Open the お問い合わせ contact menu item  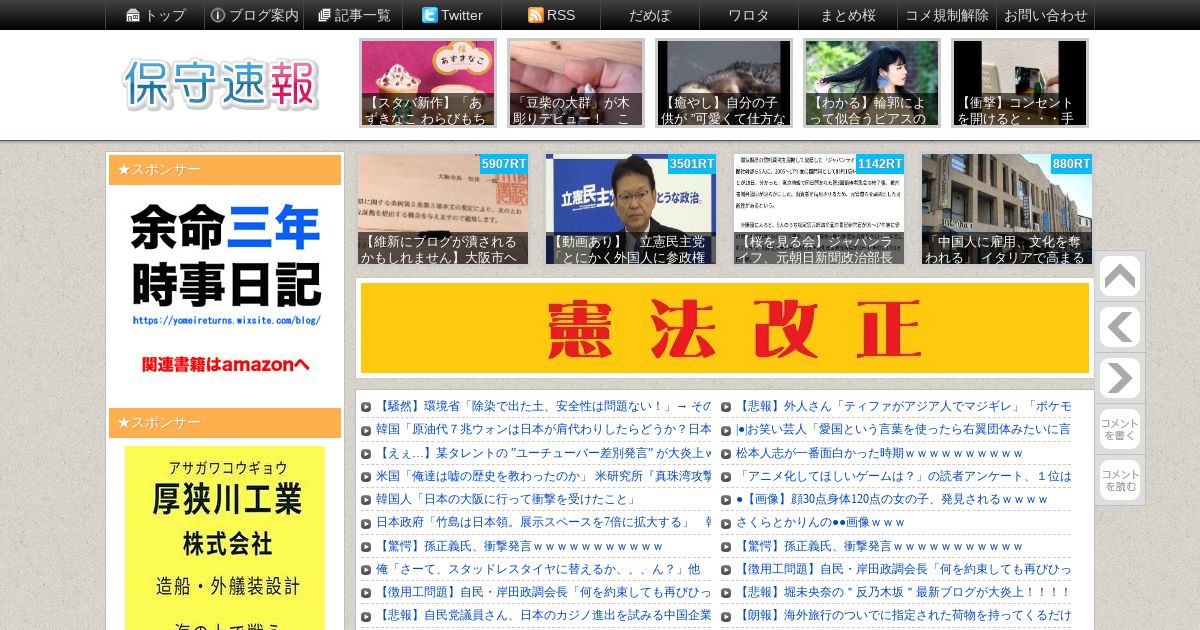pyautogui.click(x=1045, y=15)
